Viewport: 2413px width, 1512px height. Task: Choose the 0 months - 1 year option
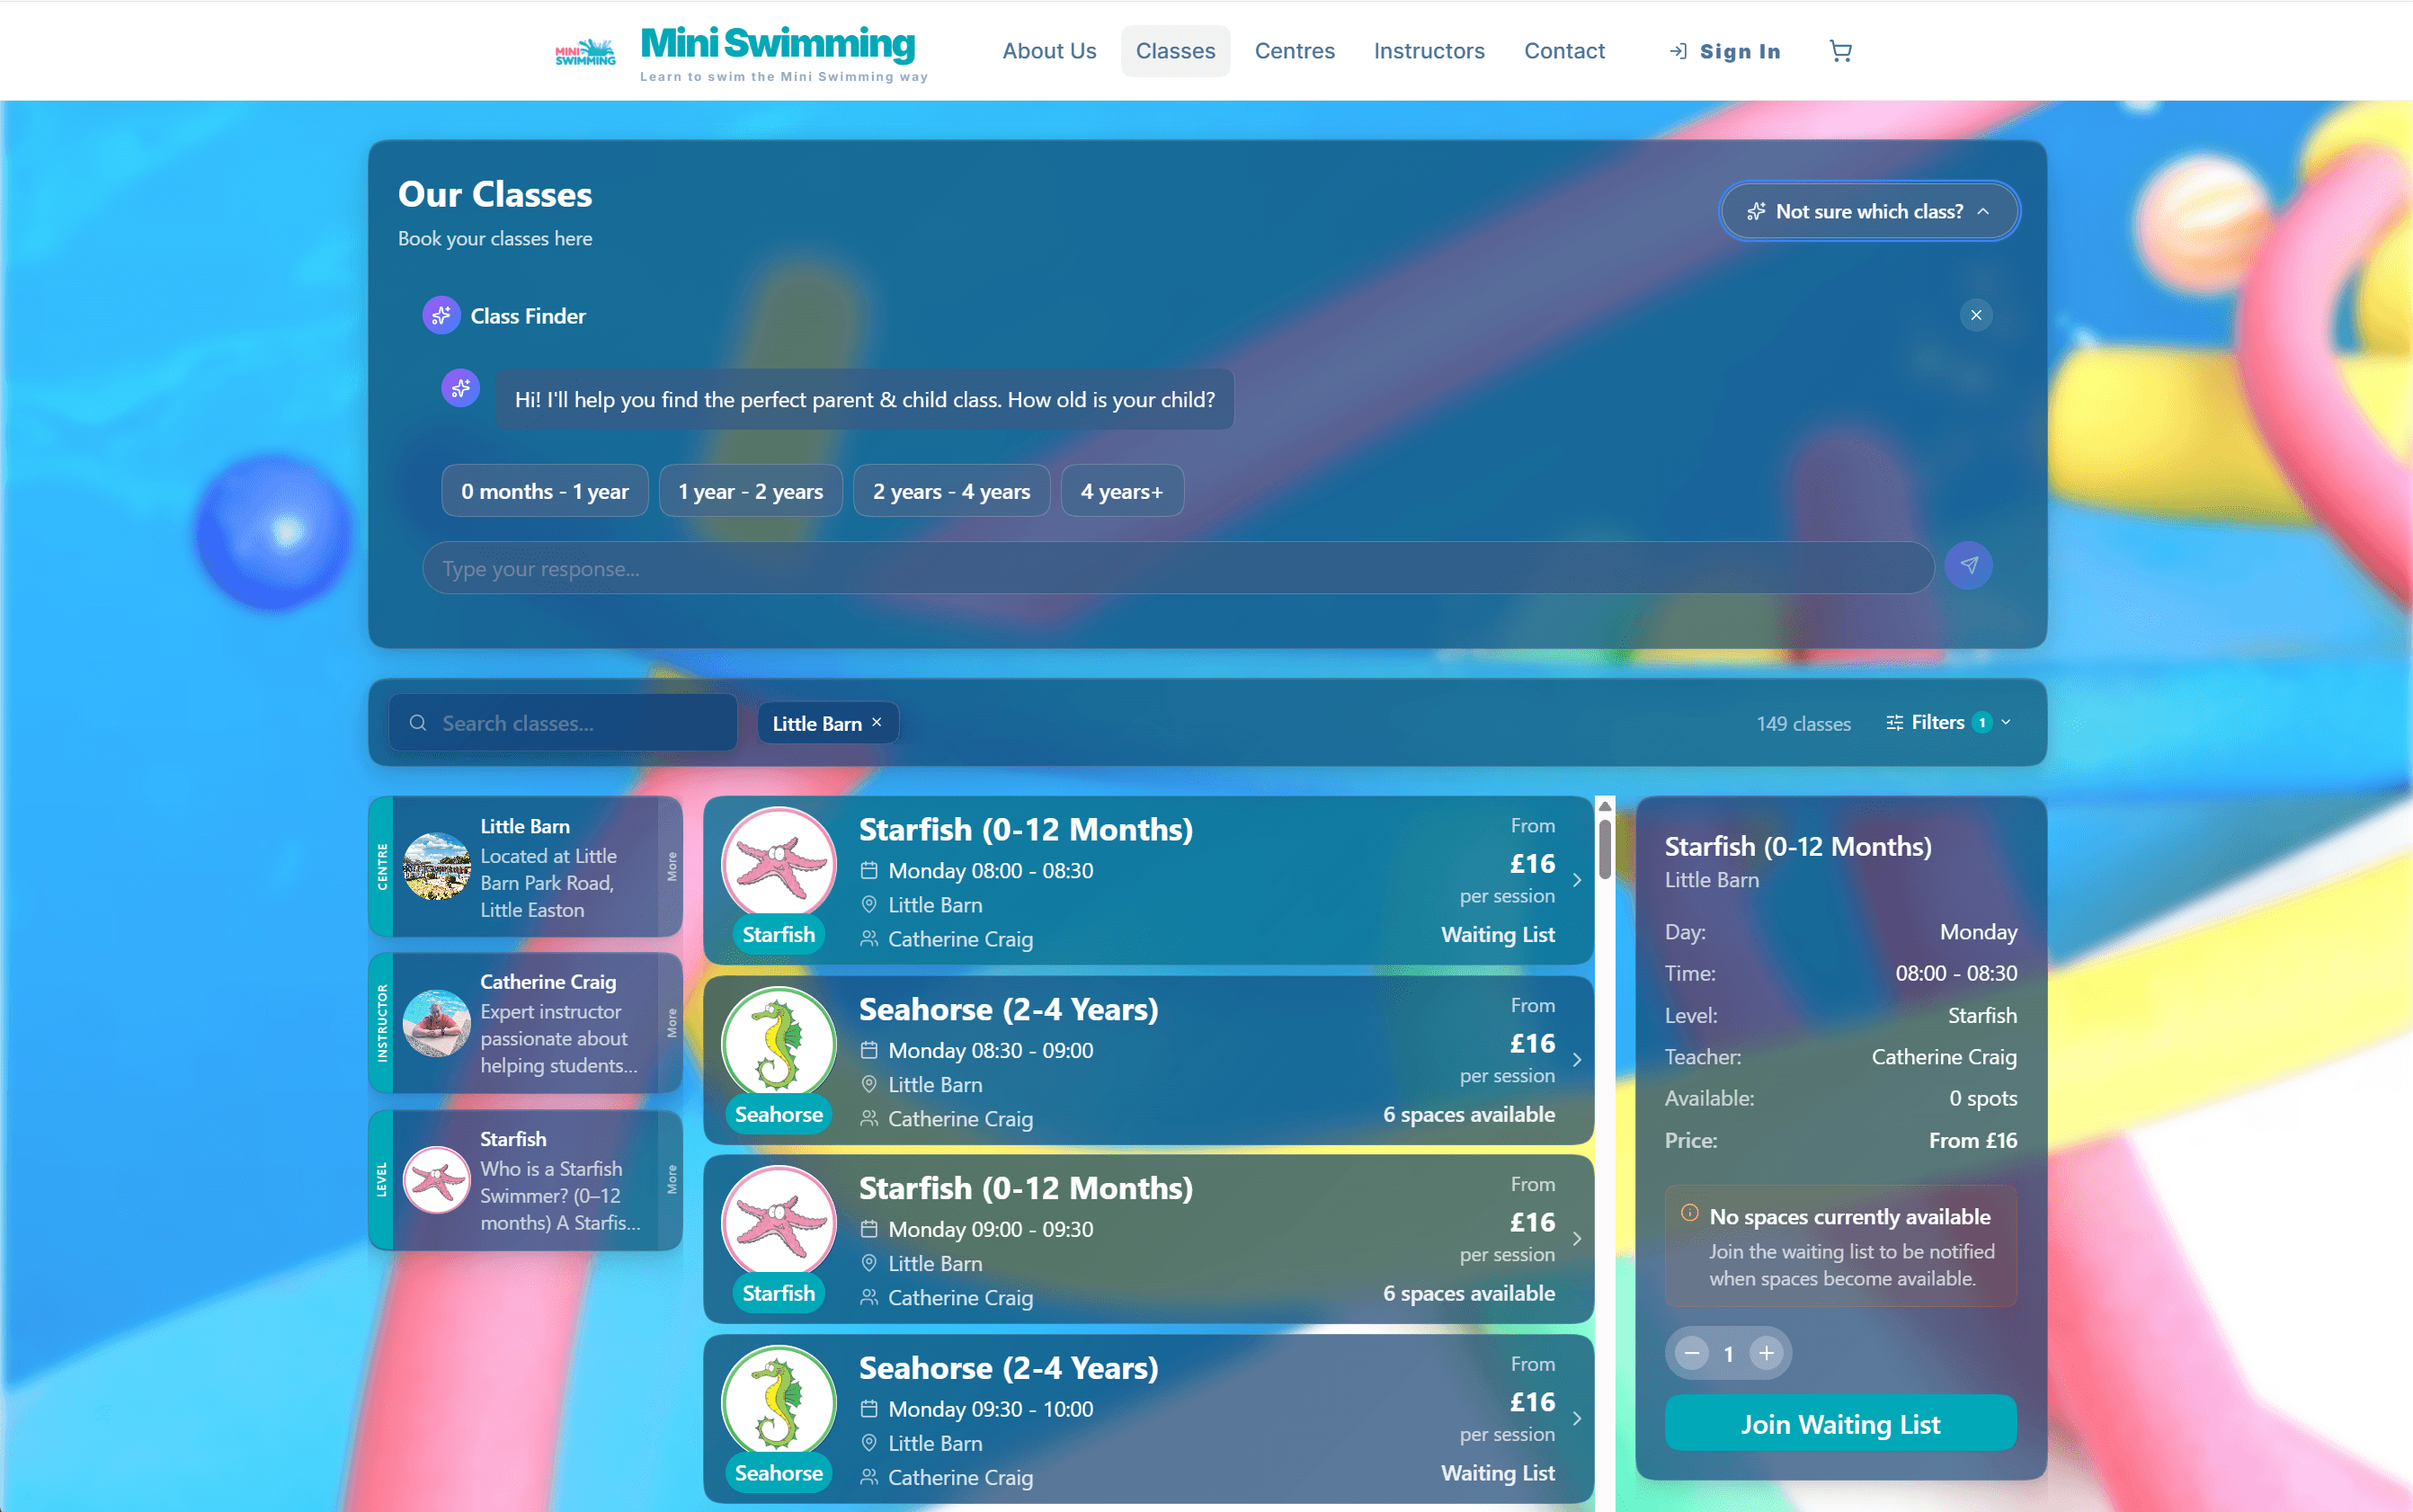544,491
